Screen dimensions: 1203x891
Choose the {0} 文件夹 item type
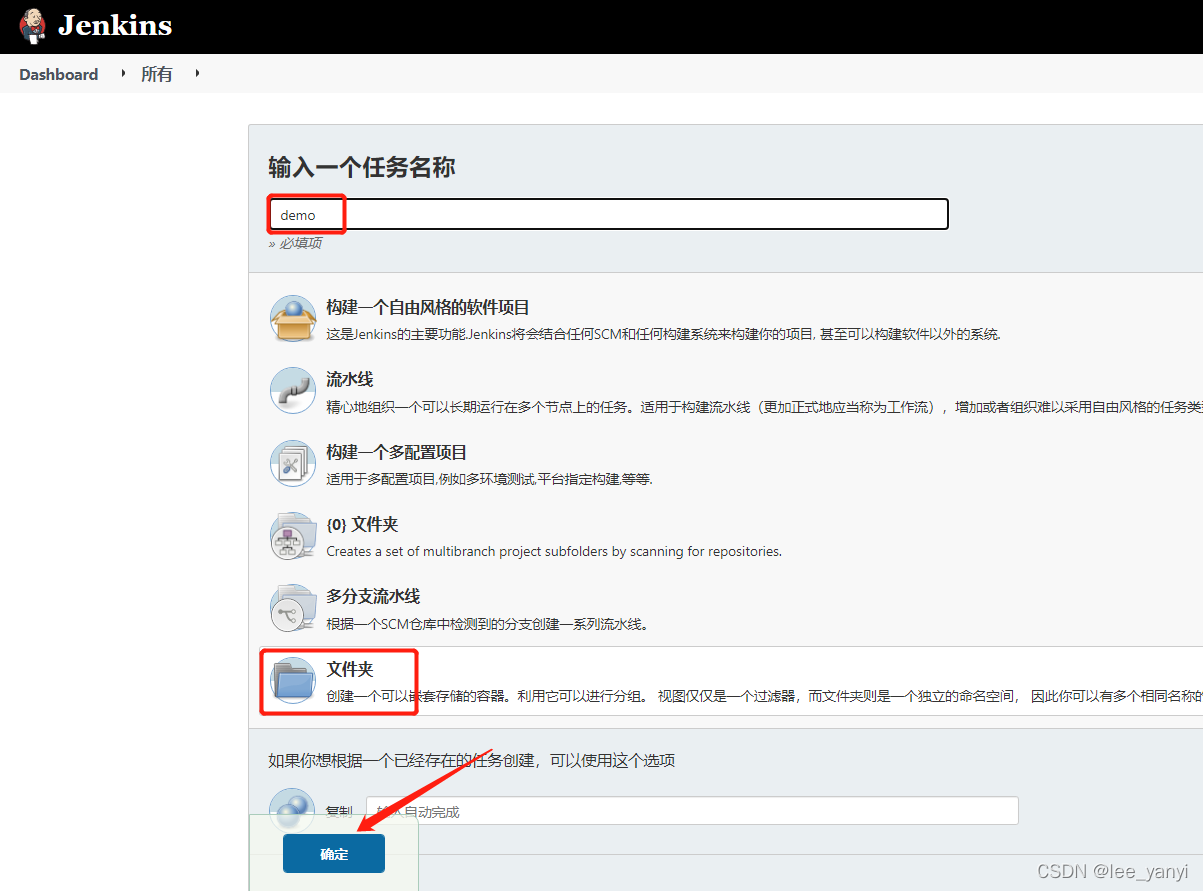pyautogui.click(x=362, y=525)
